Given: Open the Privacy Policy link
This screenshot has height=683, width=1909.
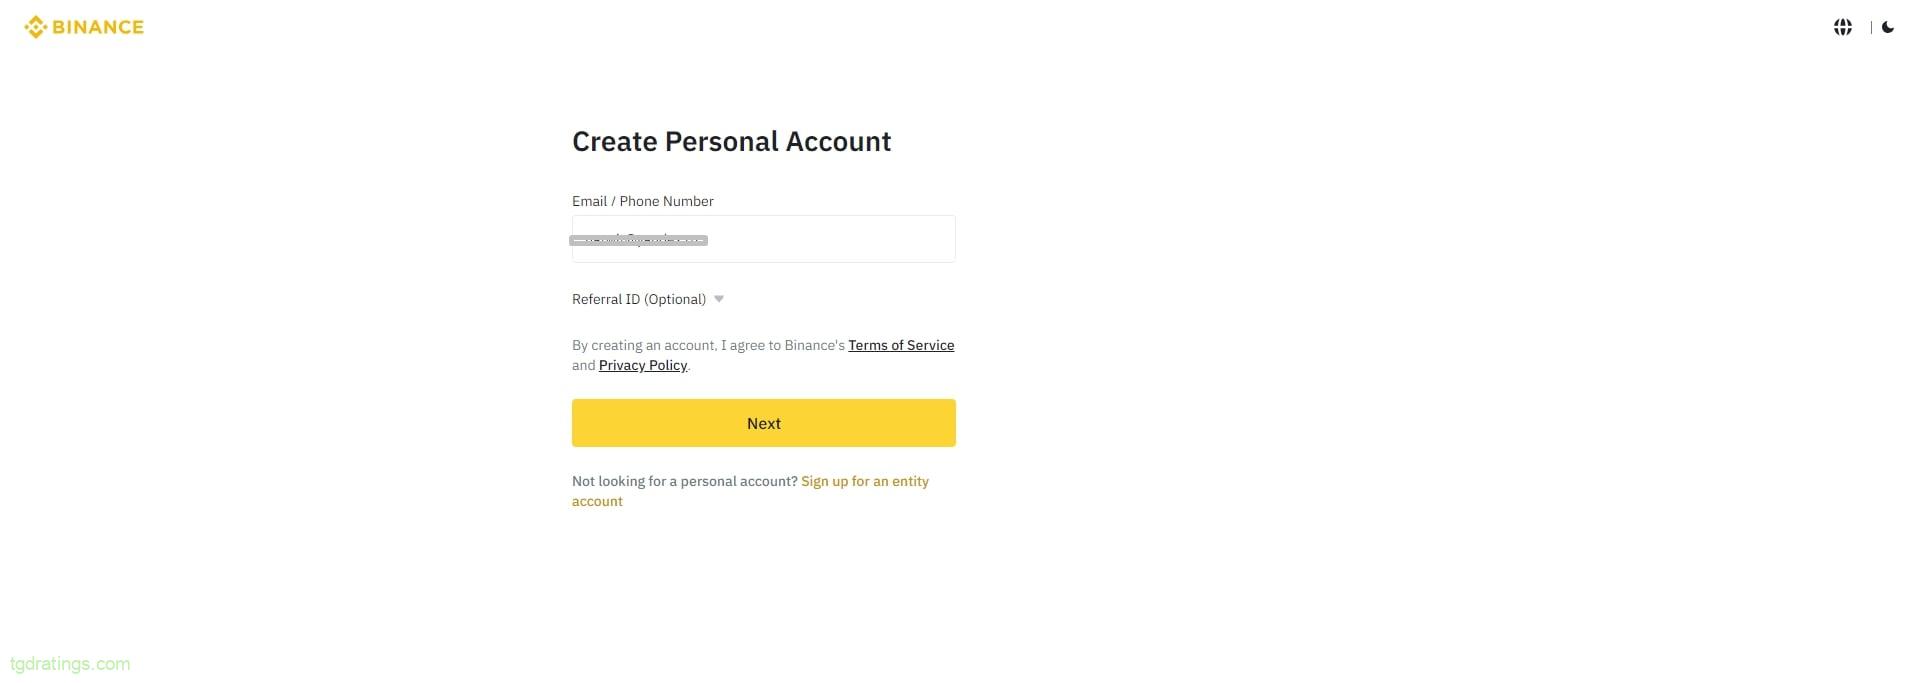Looking at the screenshot, I should (642, 365).
